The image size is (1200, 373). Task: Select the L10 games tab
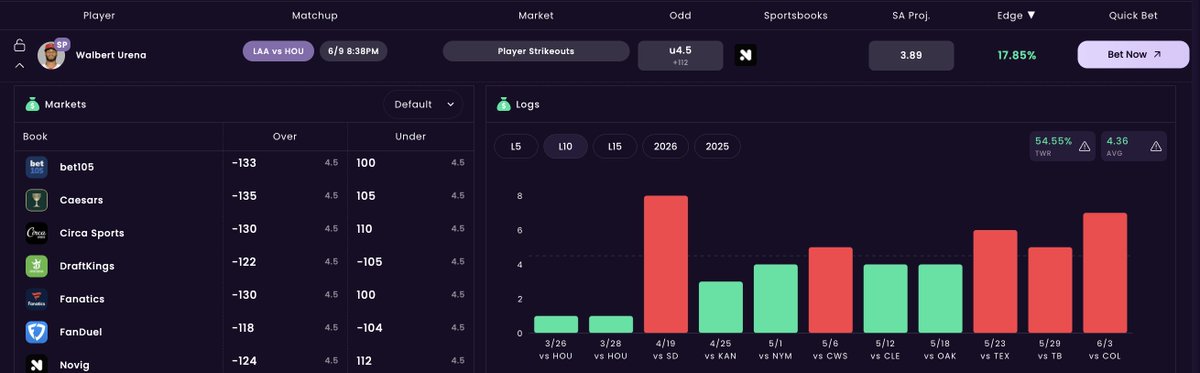[x=565, y=146]
